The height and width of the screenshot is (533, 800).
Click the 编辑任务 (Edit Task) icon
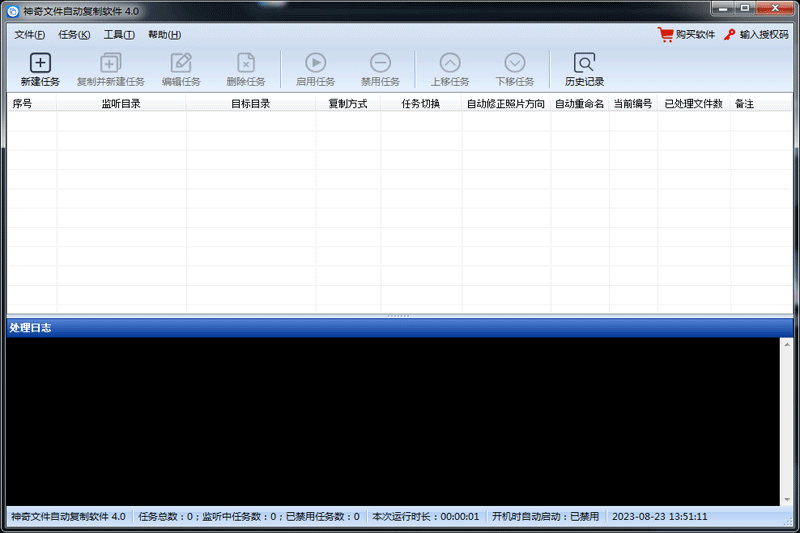pyautogui.click(x=181, y=63)
